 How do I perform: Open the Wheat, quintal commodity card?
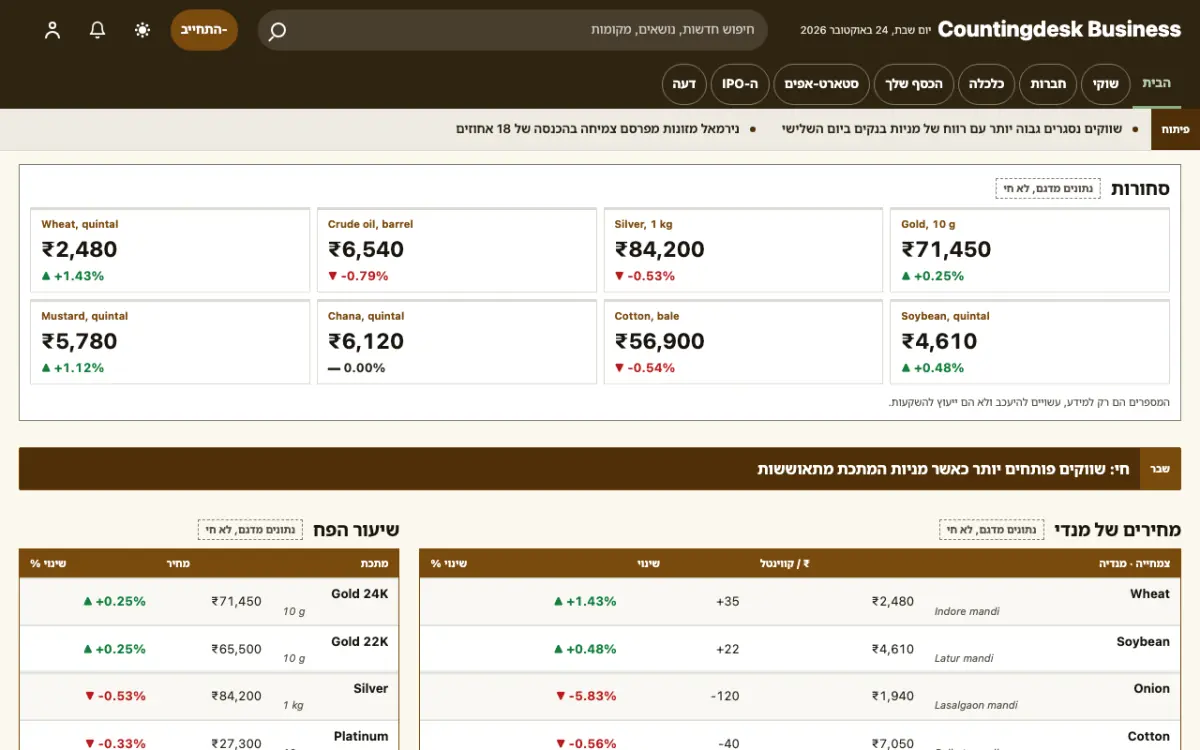click(170, 250)
